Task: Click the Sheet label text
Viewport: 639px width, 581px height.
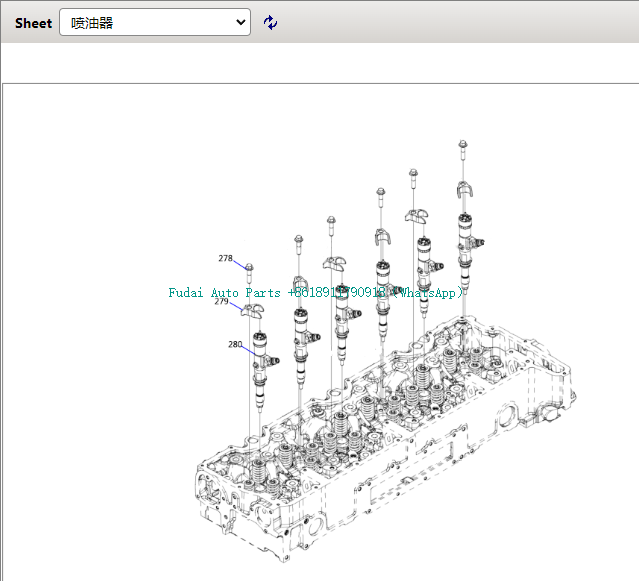Action: pos(33,23)
